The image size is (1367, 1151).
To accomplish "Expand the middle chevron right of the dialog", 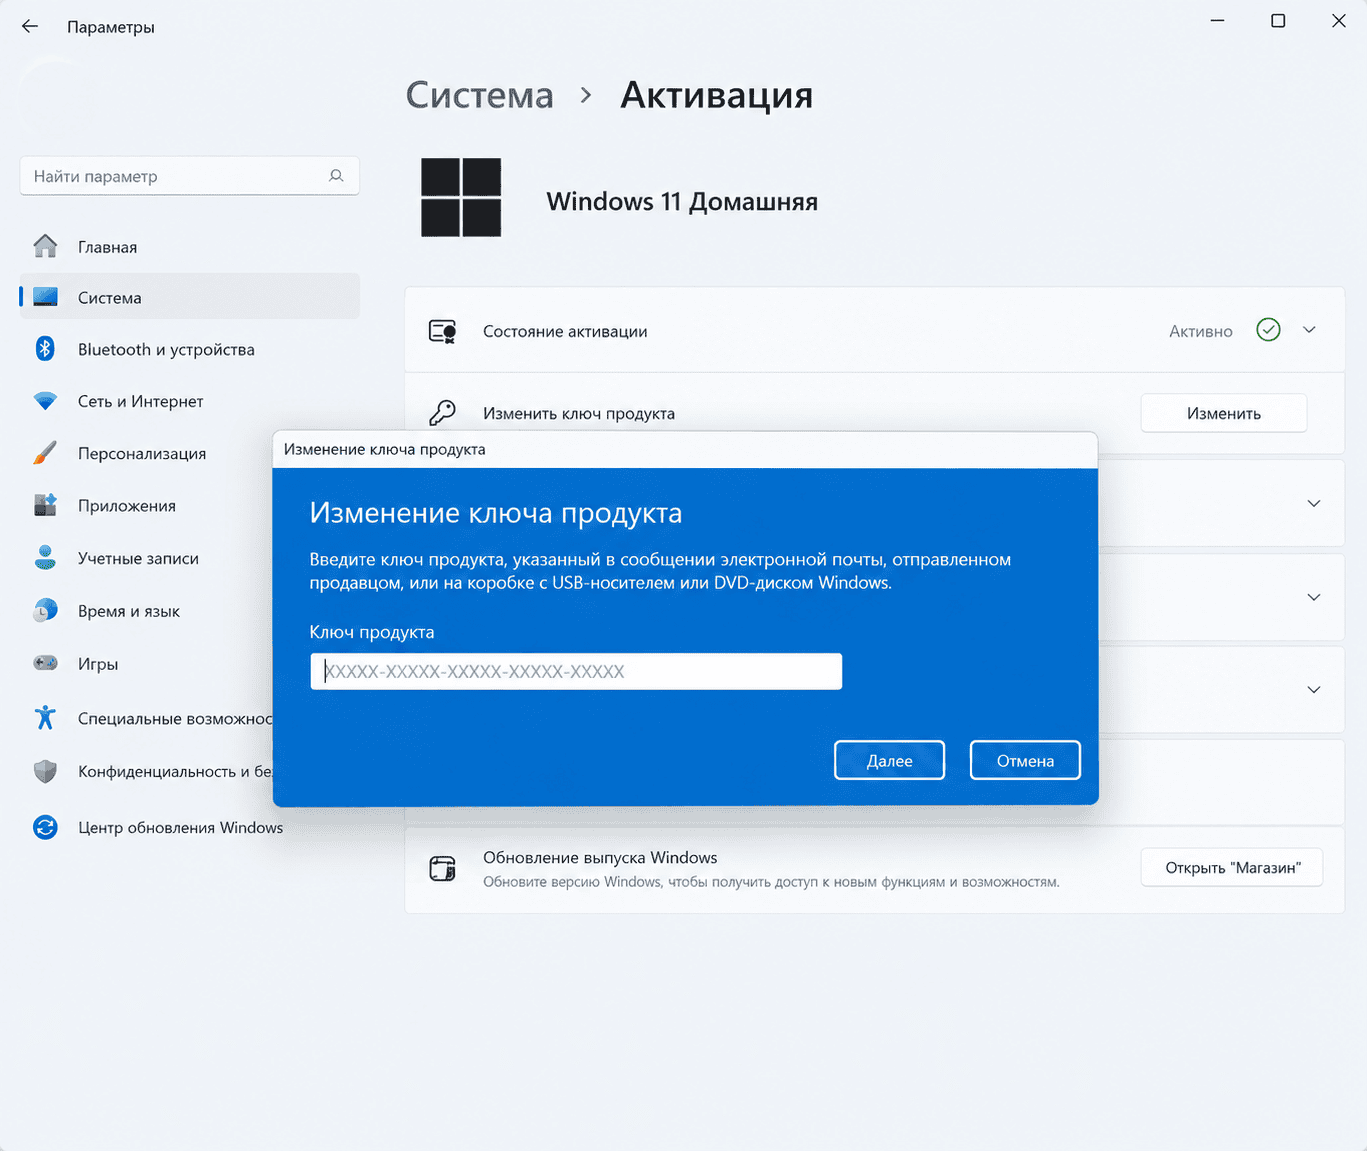I will [x=1314, y=597].
